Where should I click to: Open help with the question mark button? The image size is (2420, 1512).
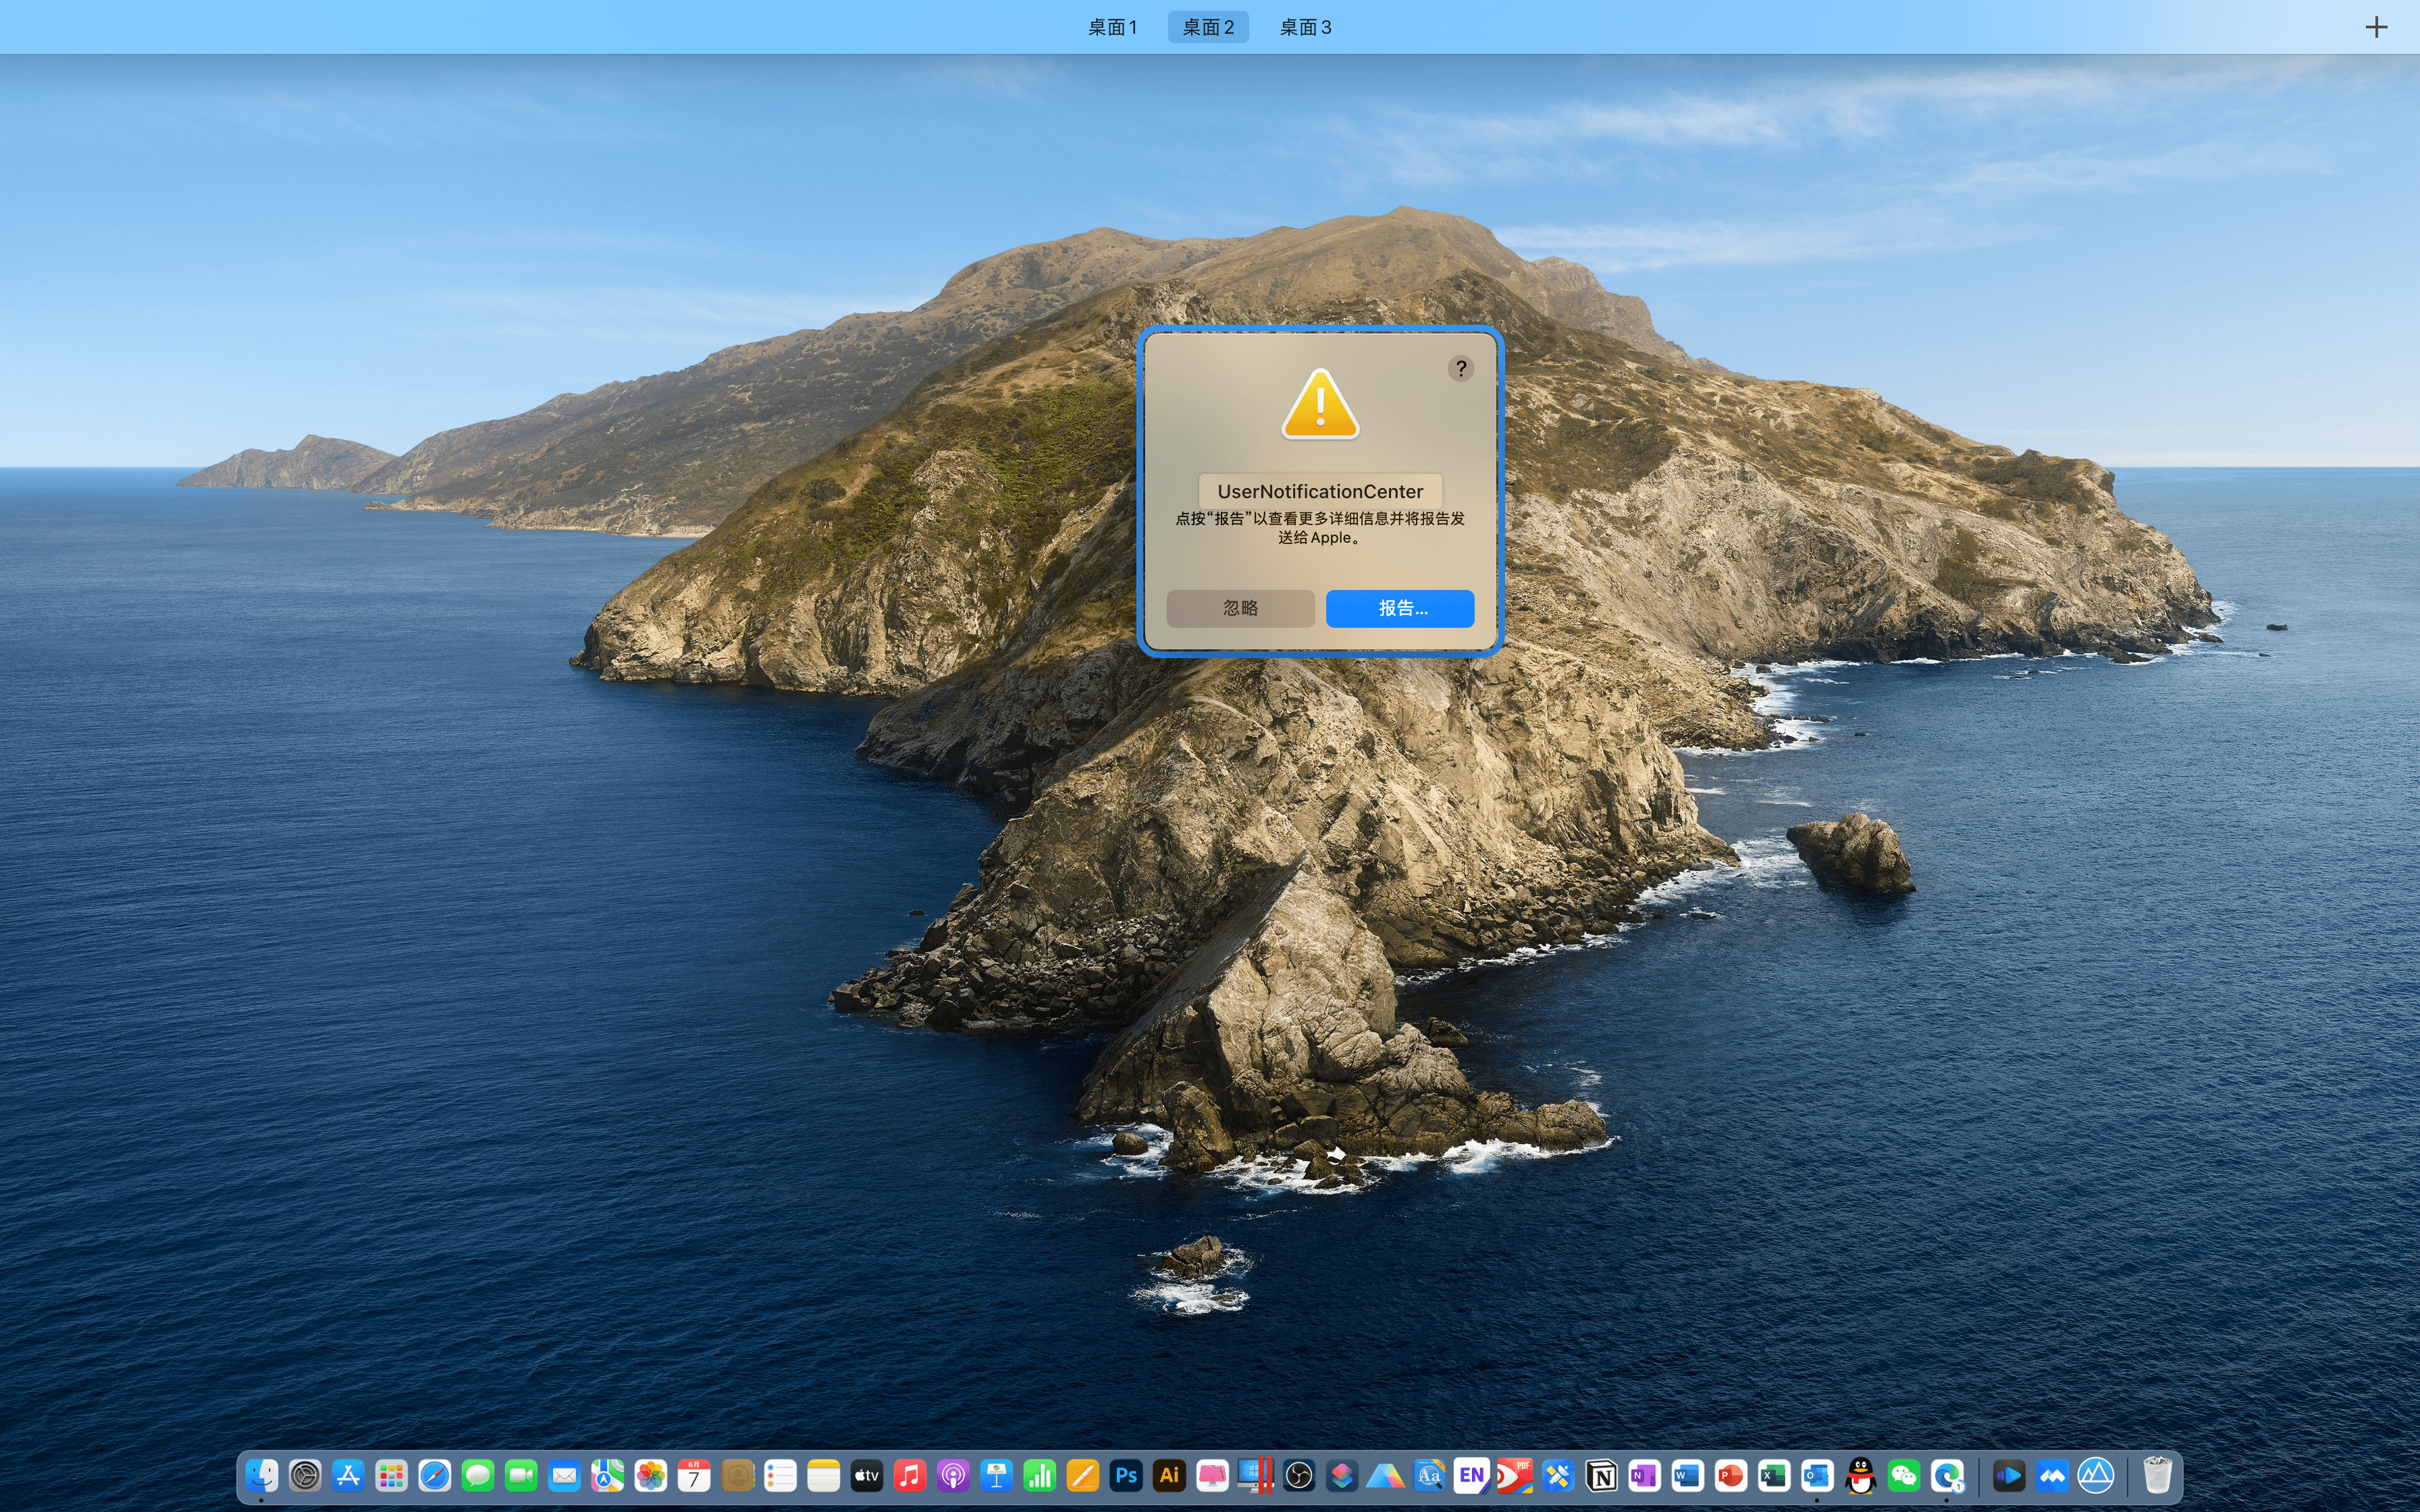point(1460,368)
